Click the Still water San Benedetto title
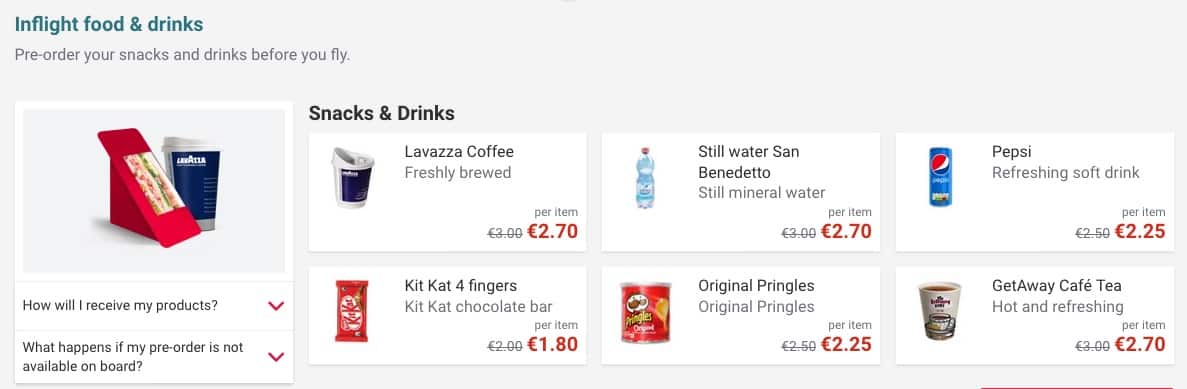1187x389 pixels. (x=748, y=162)
